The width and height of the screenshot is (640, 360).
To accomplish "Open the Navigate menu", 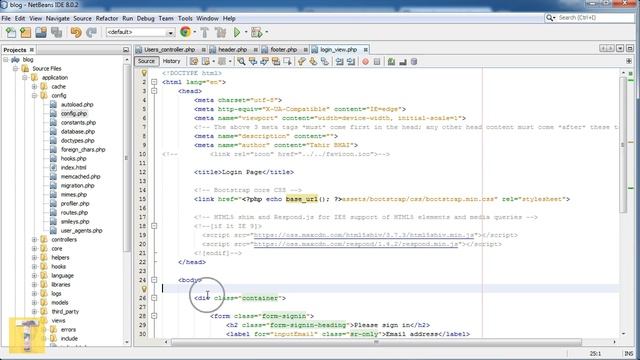I will click(58, 18).
